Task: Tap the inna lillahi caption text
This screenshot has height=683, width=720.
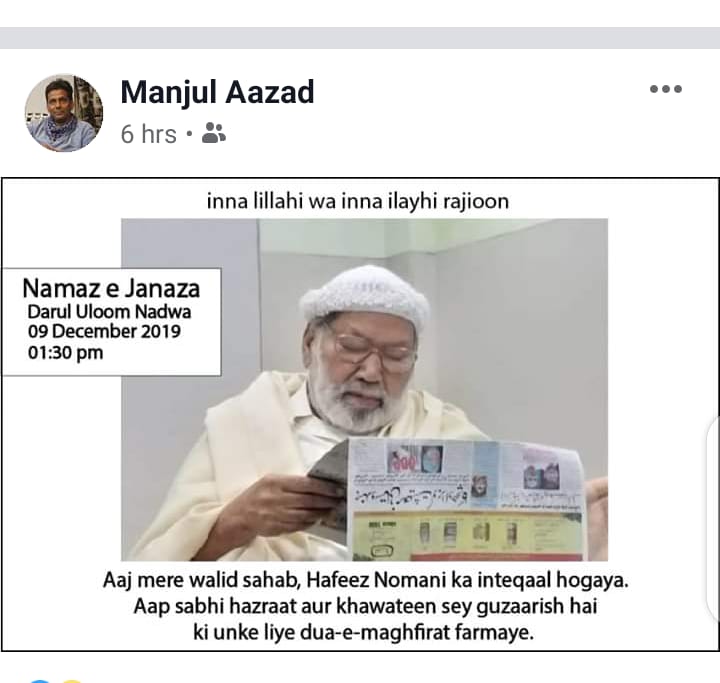Action: pos(358,202)
